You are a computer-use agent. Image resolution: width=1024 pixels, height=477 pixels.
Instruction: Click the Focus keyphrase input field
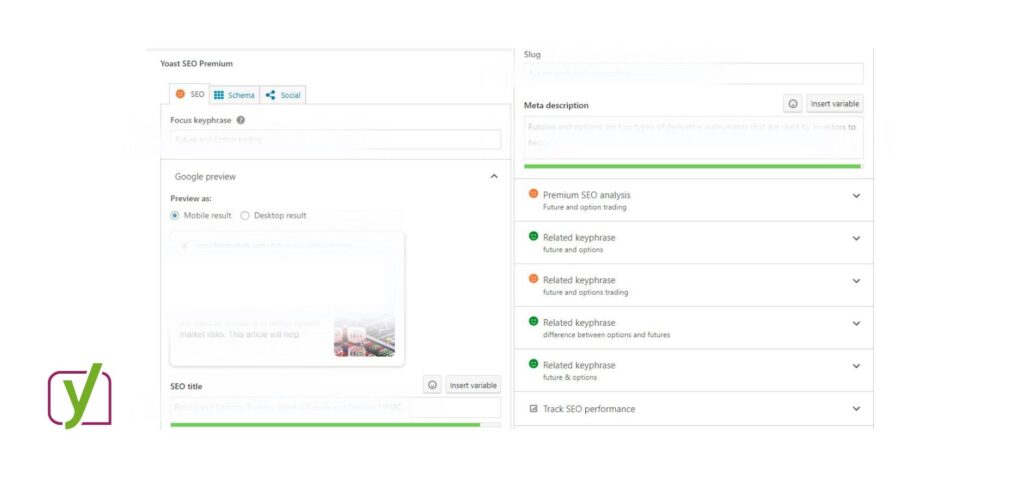click(336, 139)
